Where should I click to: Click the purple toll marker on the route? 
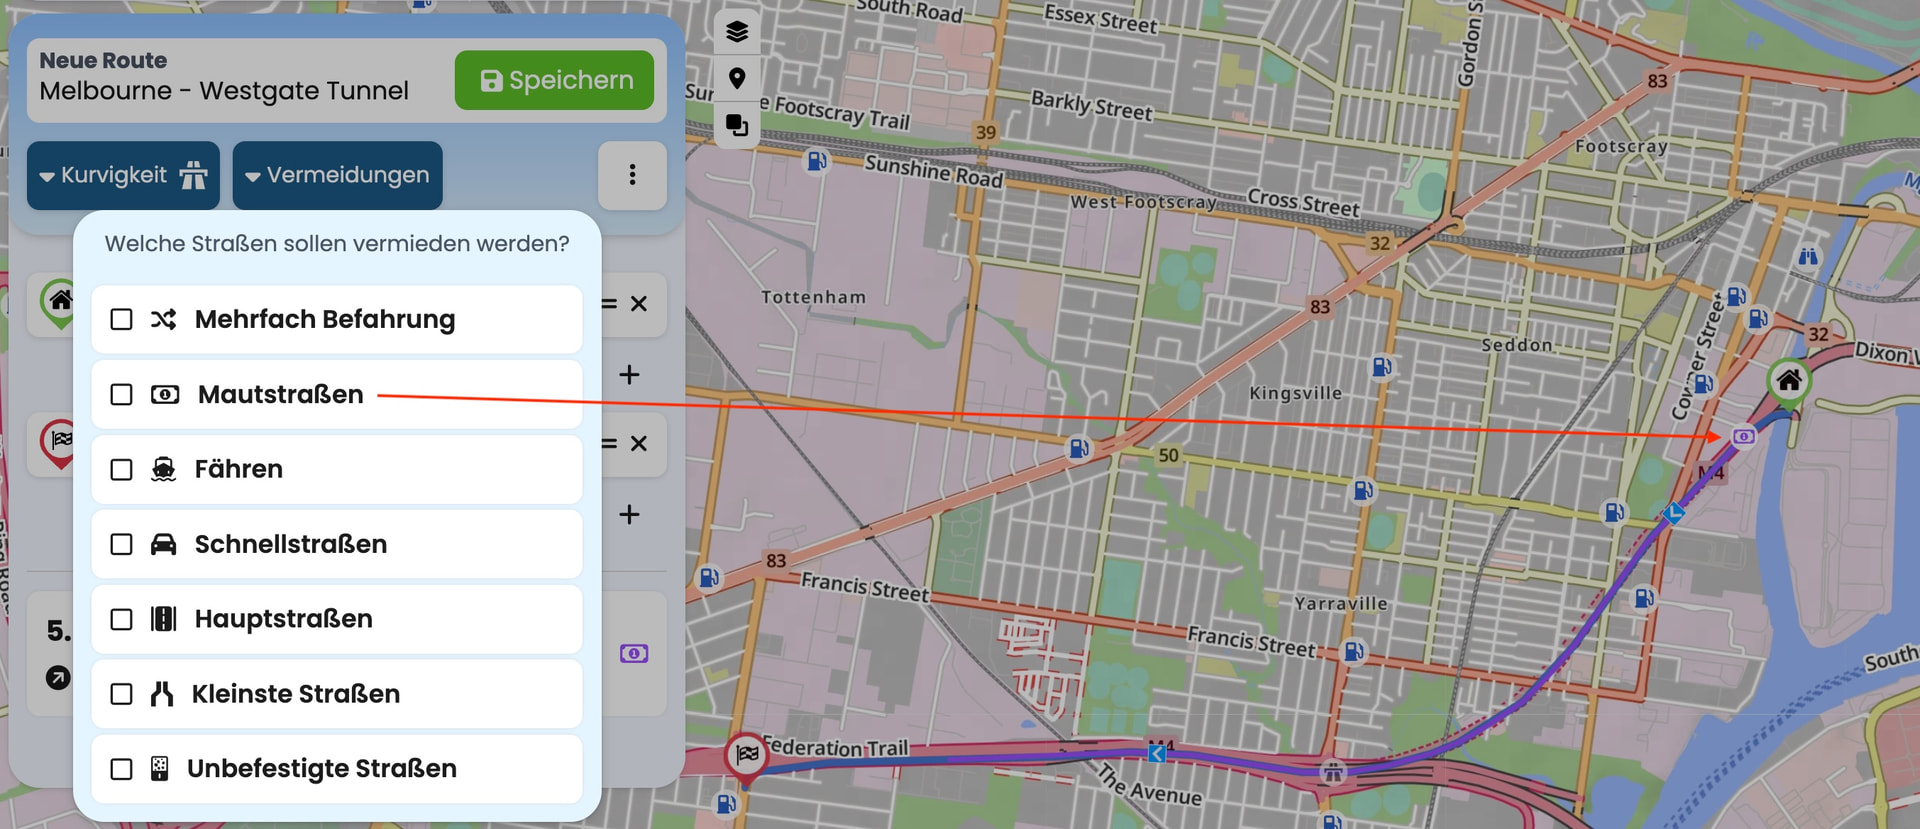click(x=1743, y=436)
